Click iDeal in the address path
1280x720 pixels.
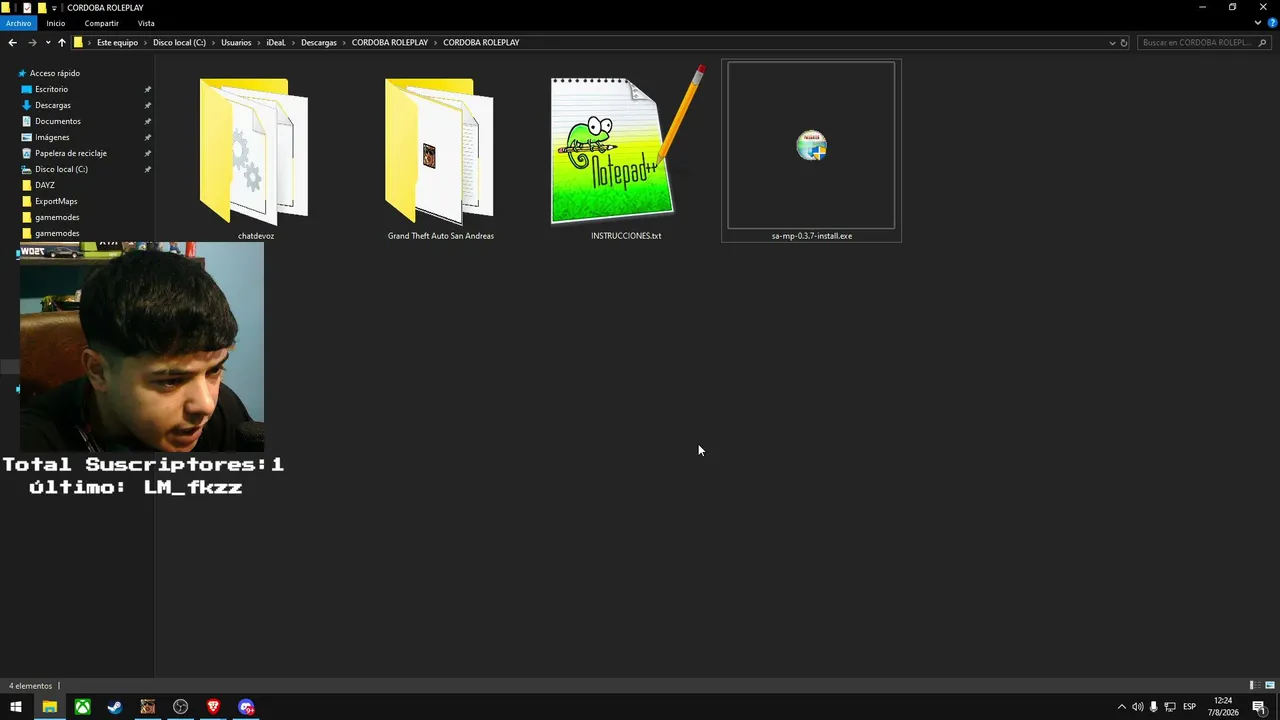pyautogui.click(x=275, y=43)
